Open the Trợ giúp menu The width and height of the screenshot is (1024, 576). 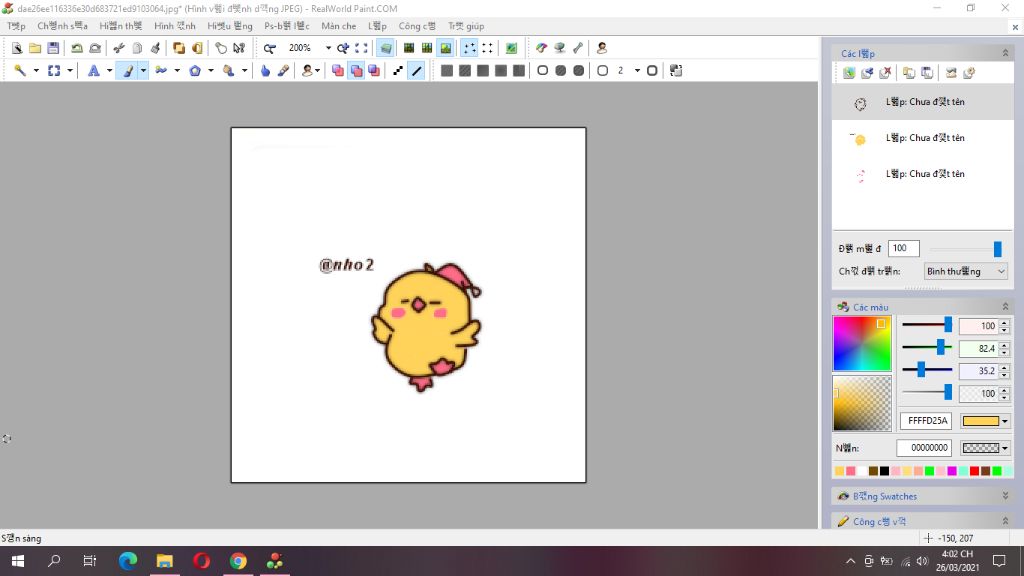coord(466,26)
